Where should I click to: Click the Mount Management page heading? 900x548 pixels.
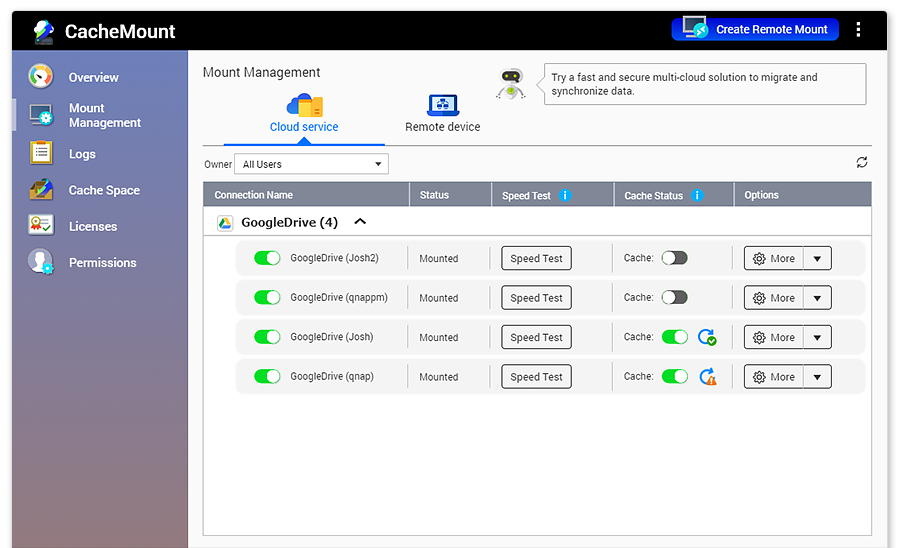tap(261, 72)
